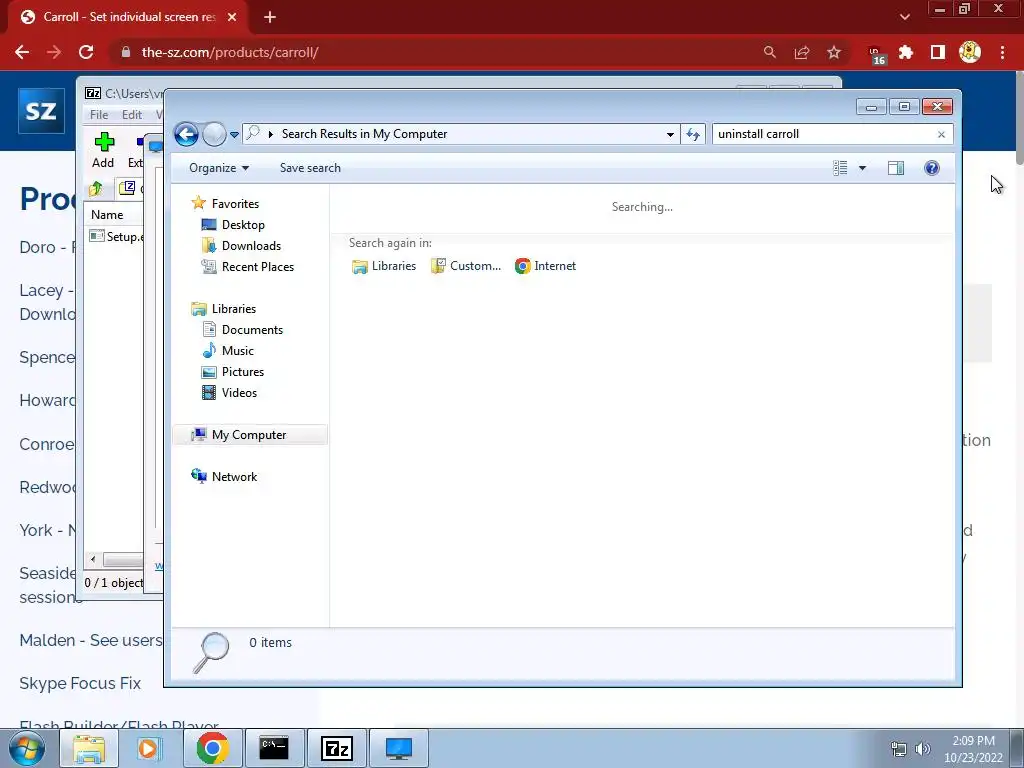This screenshot has height=768, width=1024.
Task: Open a new Chrome tab
Action: [x=270, y=17]
